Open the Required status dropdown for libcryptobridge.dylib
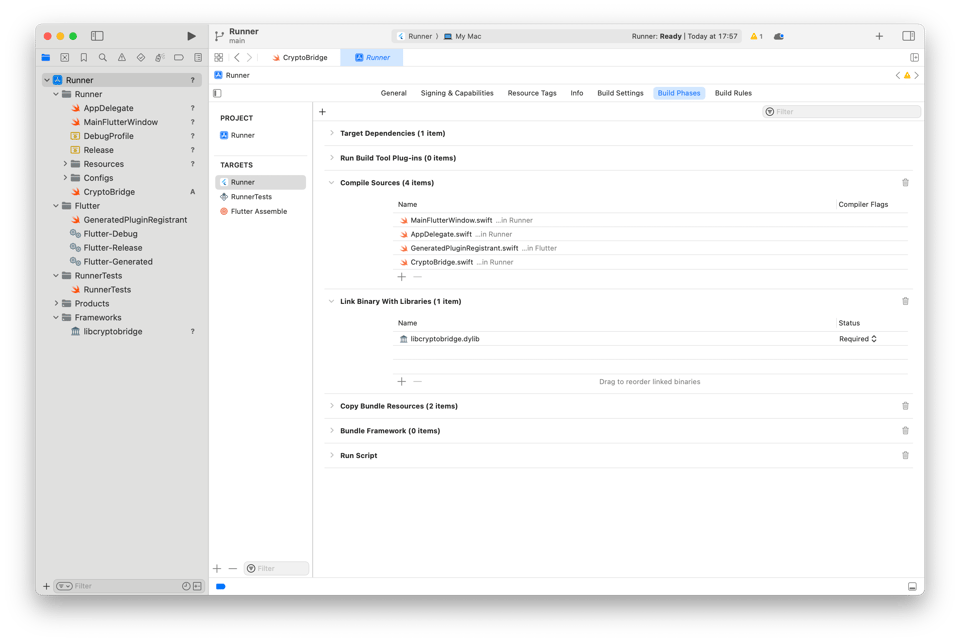Image resolution: width=960 pixels, height=642 pixels. (x=858, y=339)
